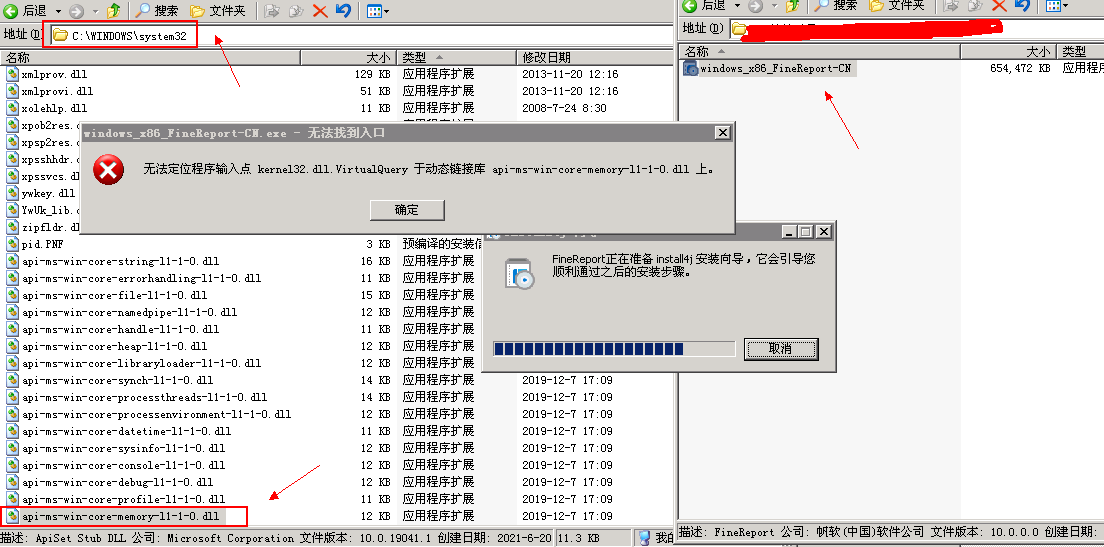Select api-ms-win-core-libraryloader-l1-1-0.dll file
This screenshot has height=547, width=1104.
point(142,363)
